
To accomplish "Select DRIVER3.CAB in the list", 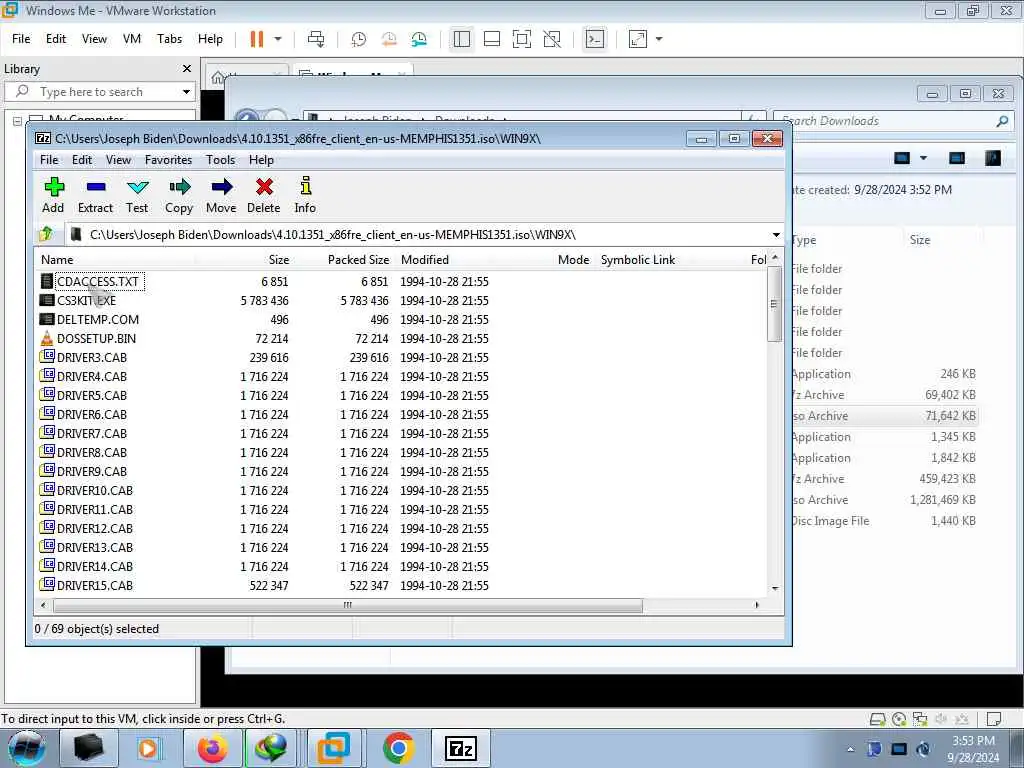I will (91, 357).
